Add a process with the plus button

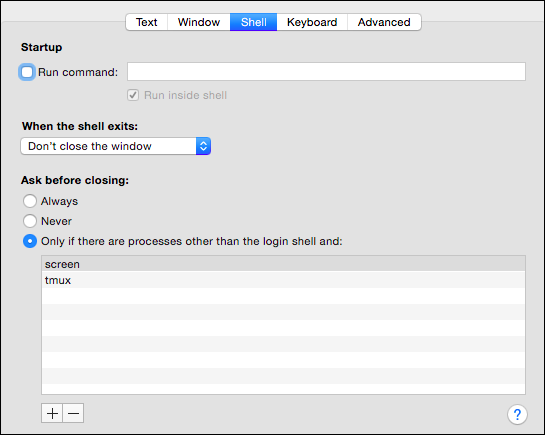[x=52, y=413]
